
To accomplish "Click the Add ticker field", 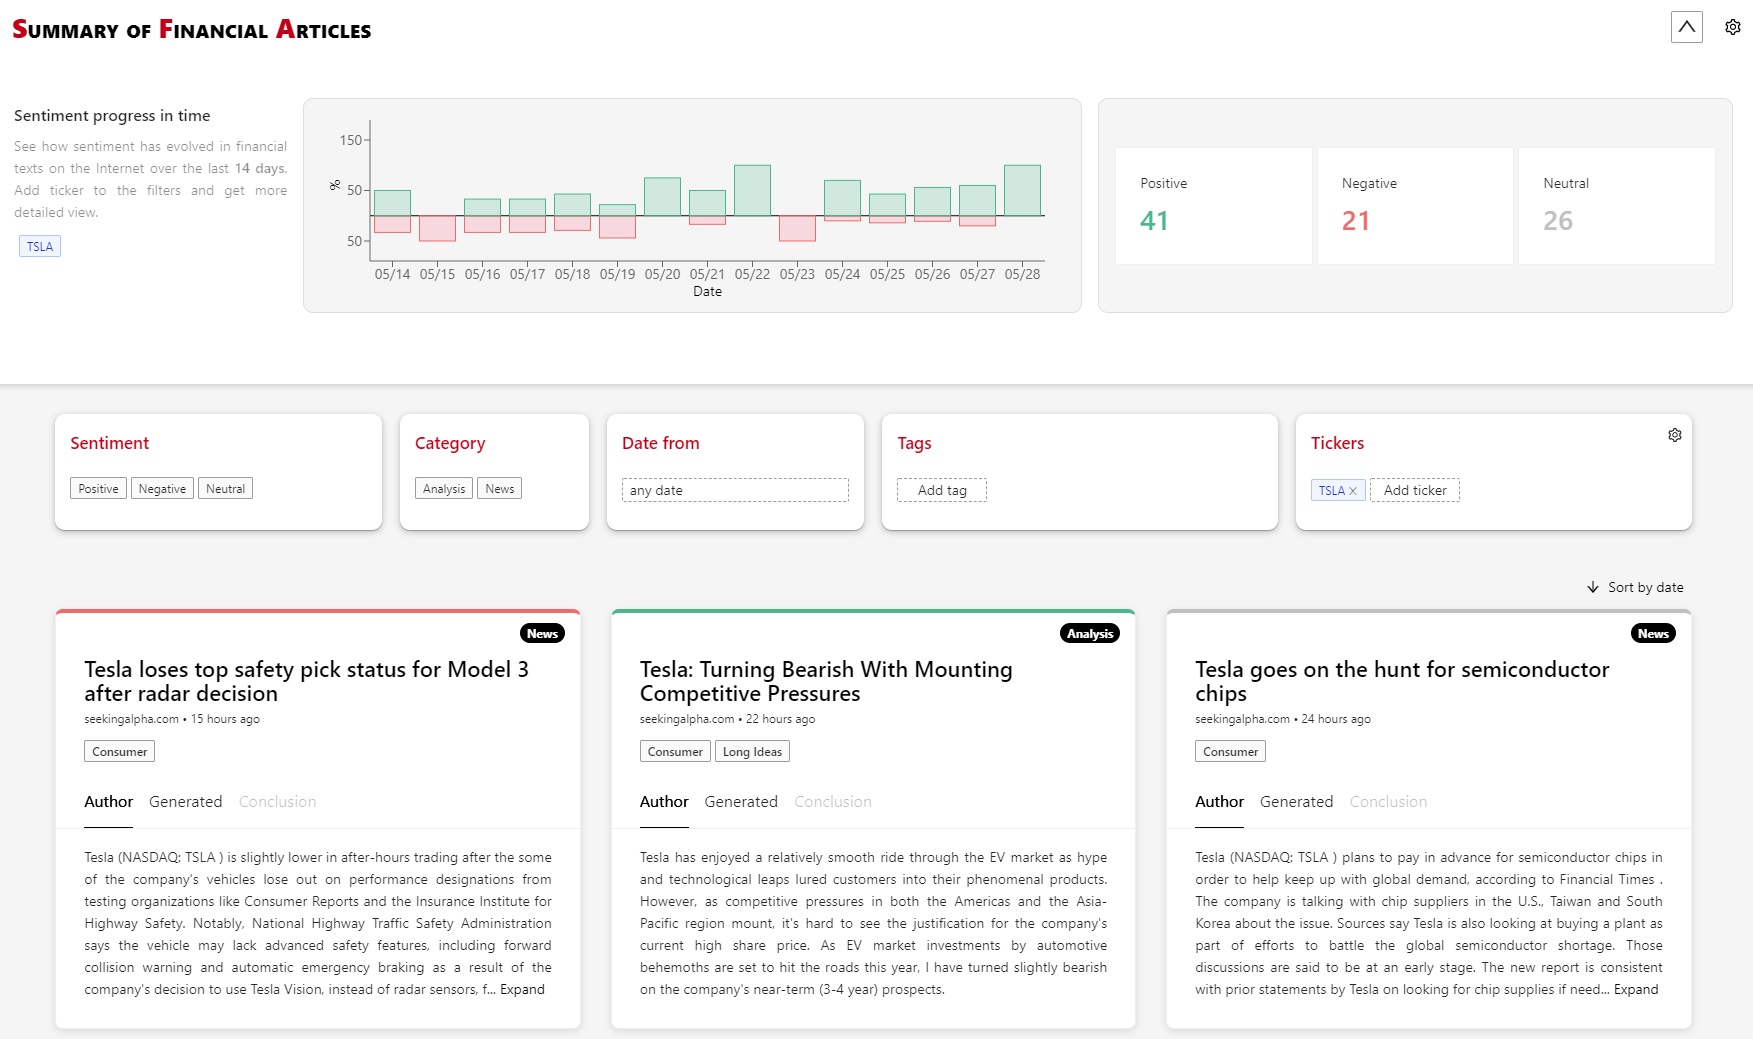I will (x=1415, y=490).
